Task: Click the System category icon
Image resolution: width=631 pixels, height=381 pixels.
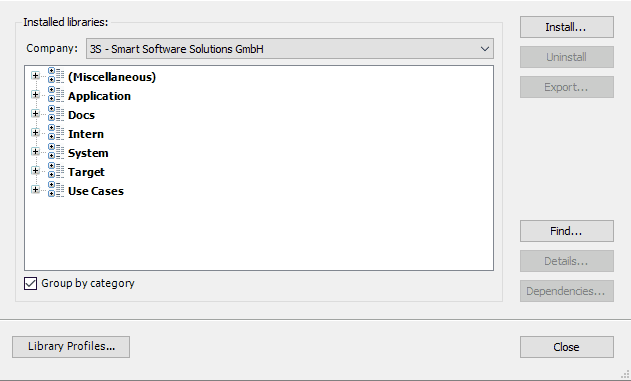Action: pos(56,151)
